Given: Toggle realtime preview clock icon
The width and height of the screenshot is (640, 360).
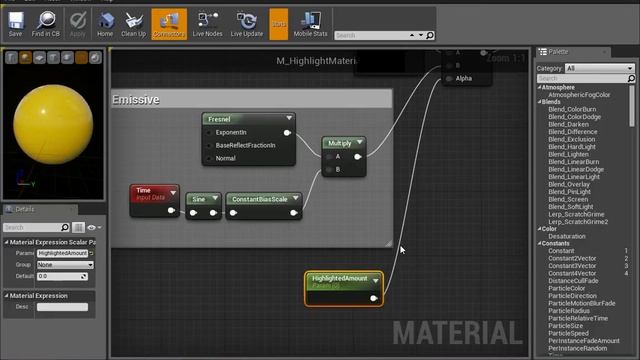Looking at the screenshot, I should [95, 58].
